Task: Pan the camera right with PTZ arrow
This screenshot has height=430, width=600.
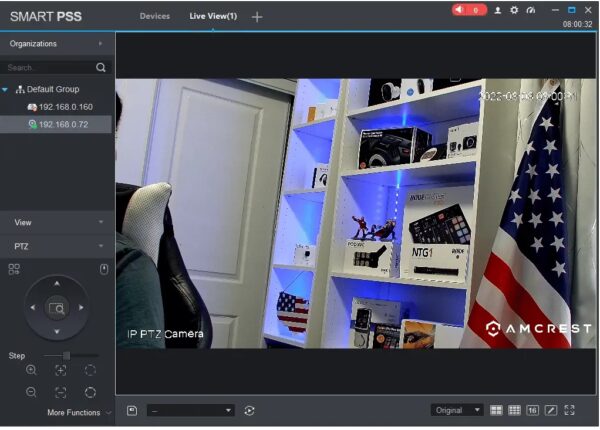Action: 80,308
